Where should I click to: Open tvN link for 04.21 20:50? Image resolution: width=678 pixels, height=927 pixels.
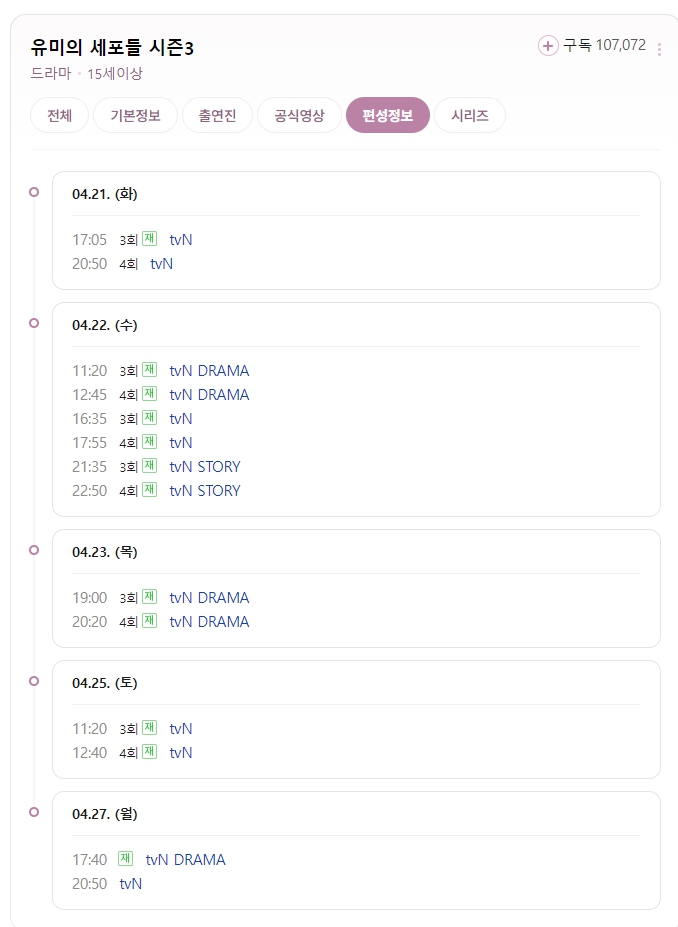pyautogui.click(x=162, y=264)
